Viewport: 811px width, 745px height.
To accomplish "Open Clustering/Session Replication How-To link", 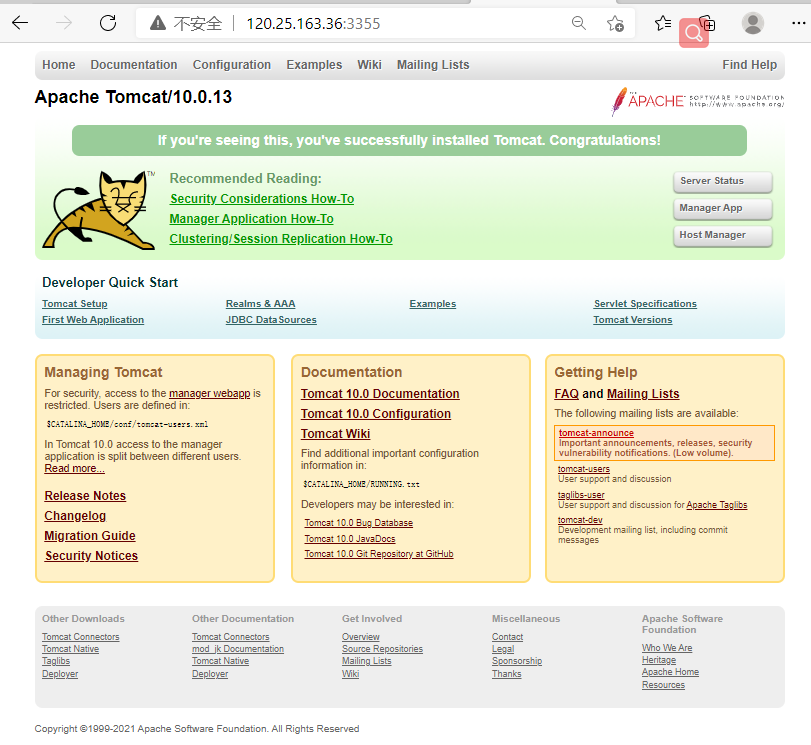I will pyautogui.click(x=281, y=239).
